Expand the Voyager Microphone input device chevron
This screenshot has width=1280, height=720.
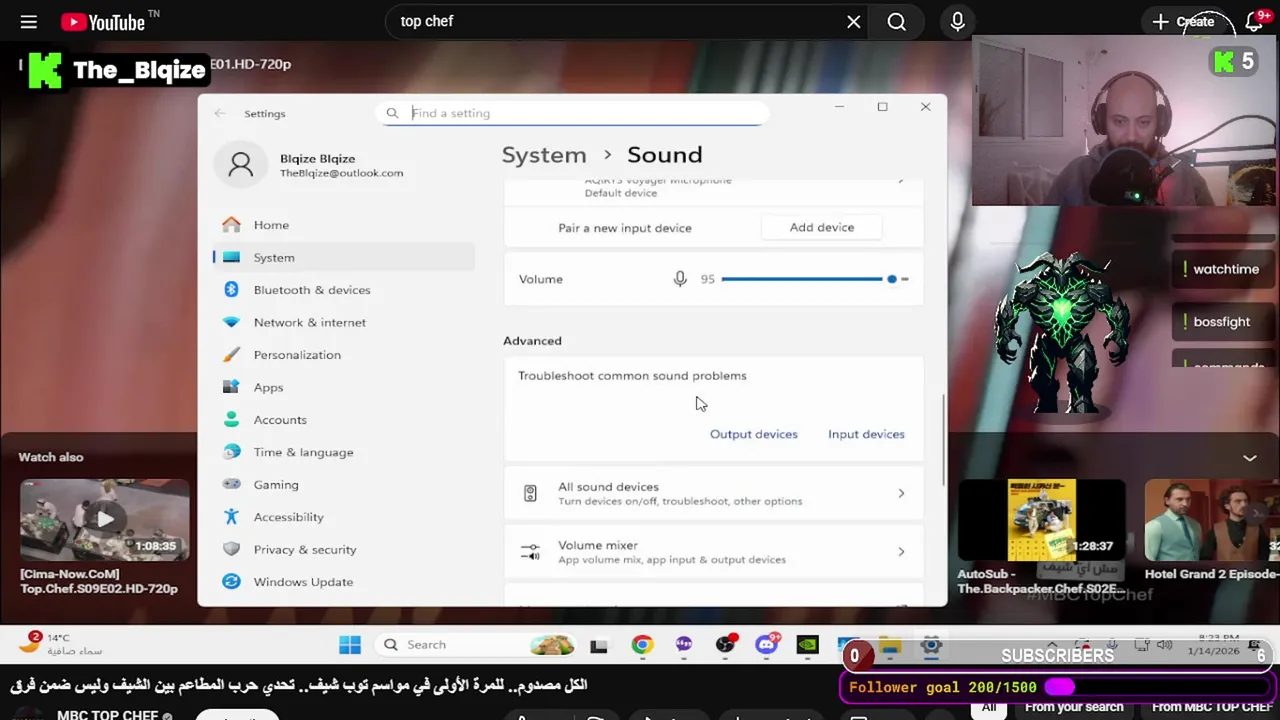click(901, 182)
